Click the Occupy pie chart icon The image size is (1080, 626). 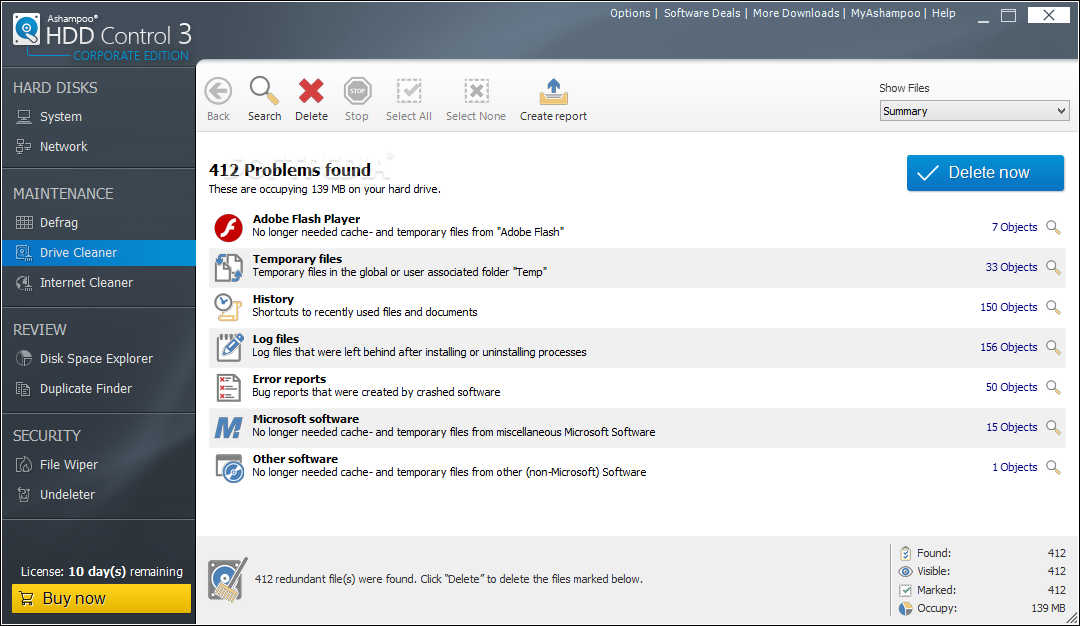click(x=905, y=608)
